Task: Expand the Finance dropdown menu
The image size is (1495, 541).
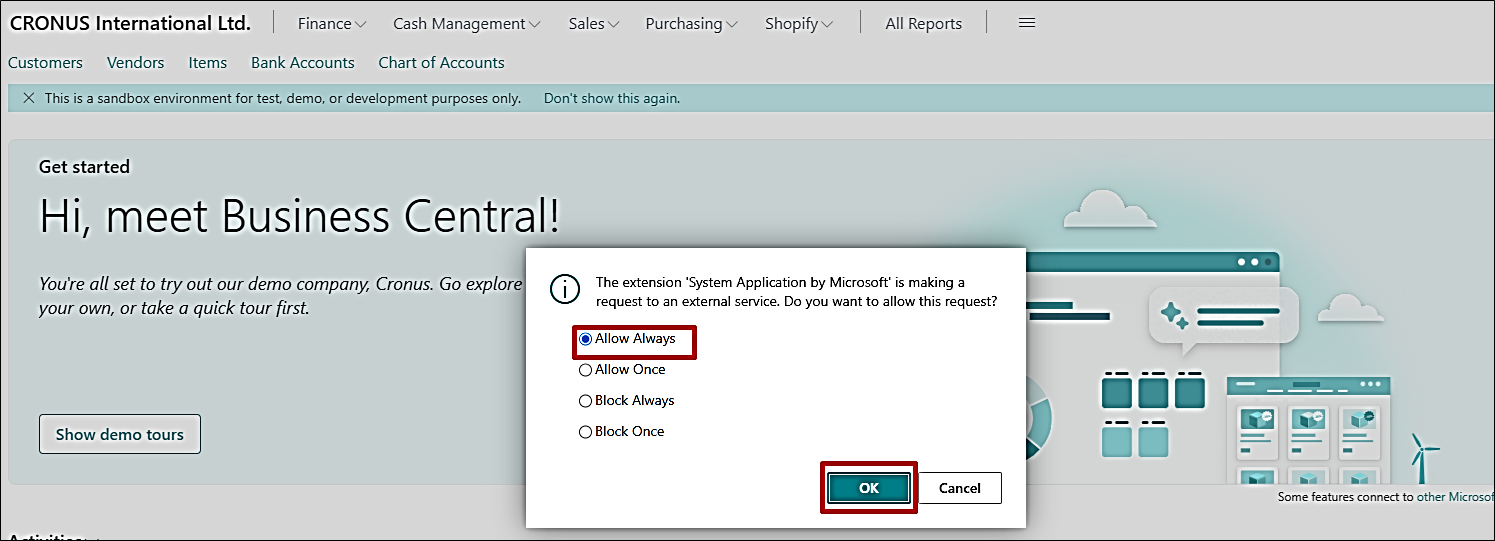Action: [331, 24]
